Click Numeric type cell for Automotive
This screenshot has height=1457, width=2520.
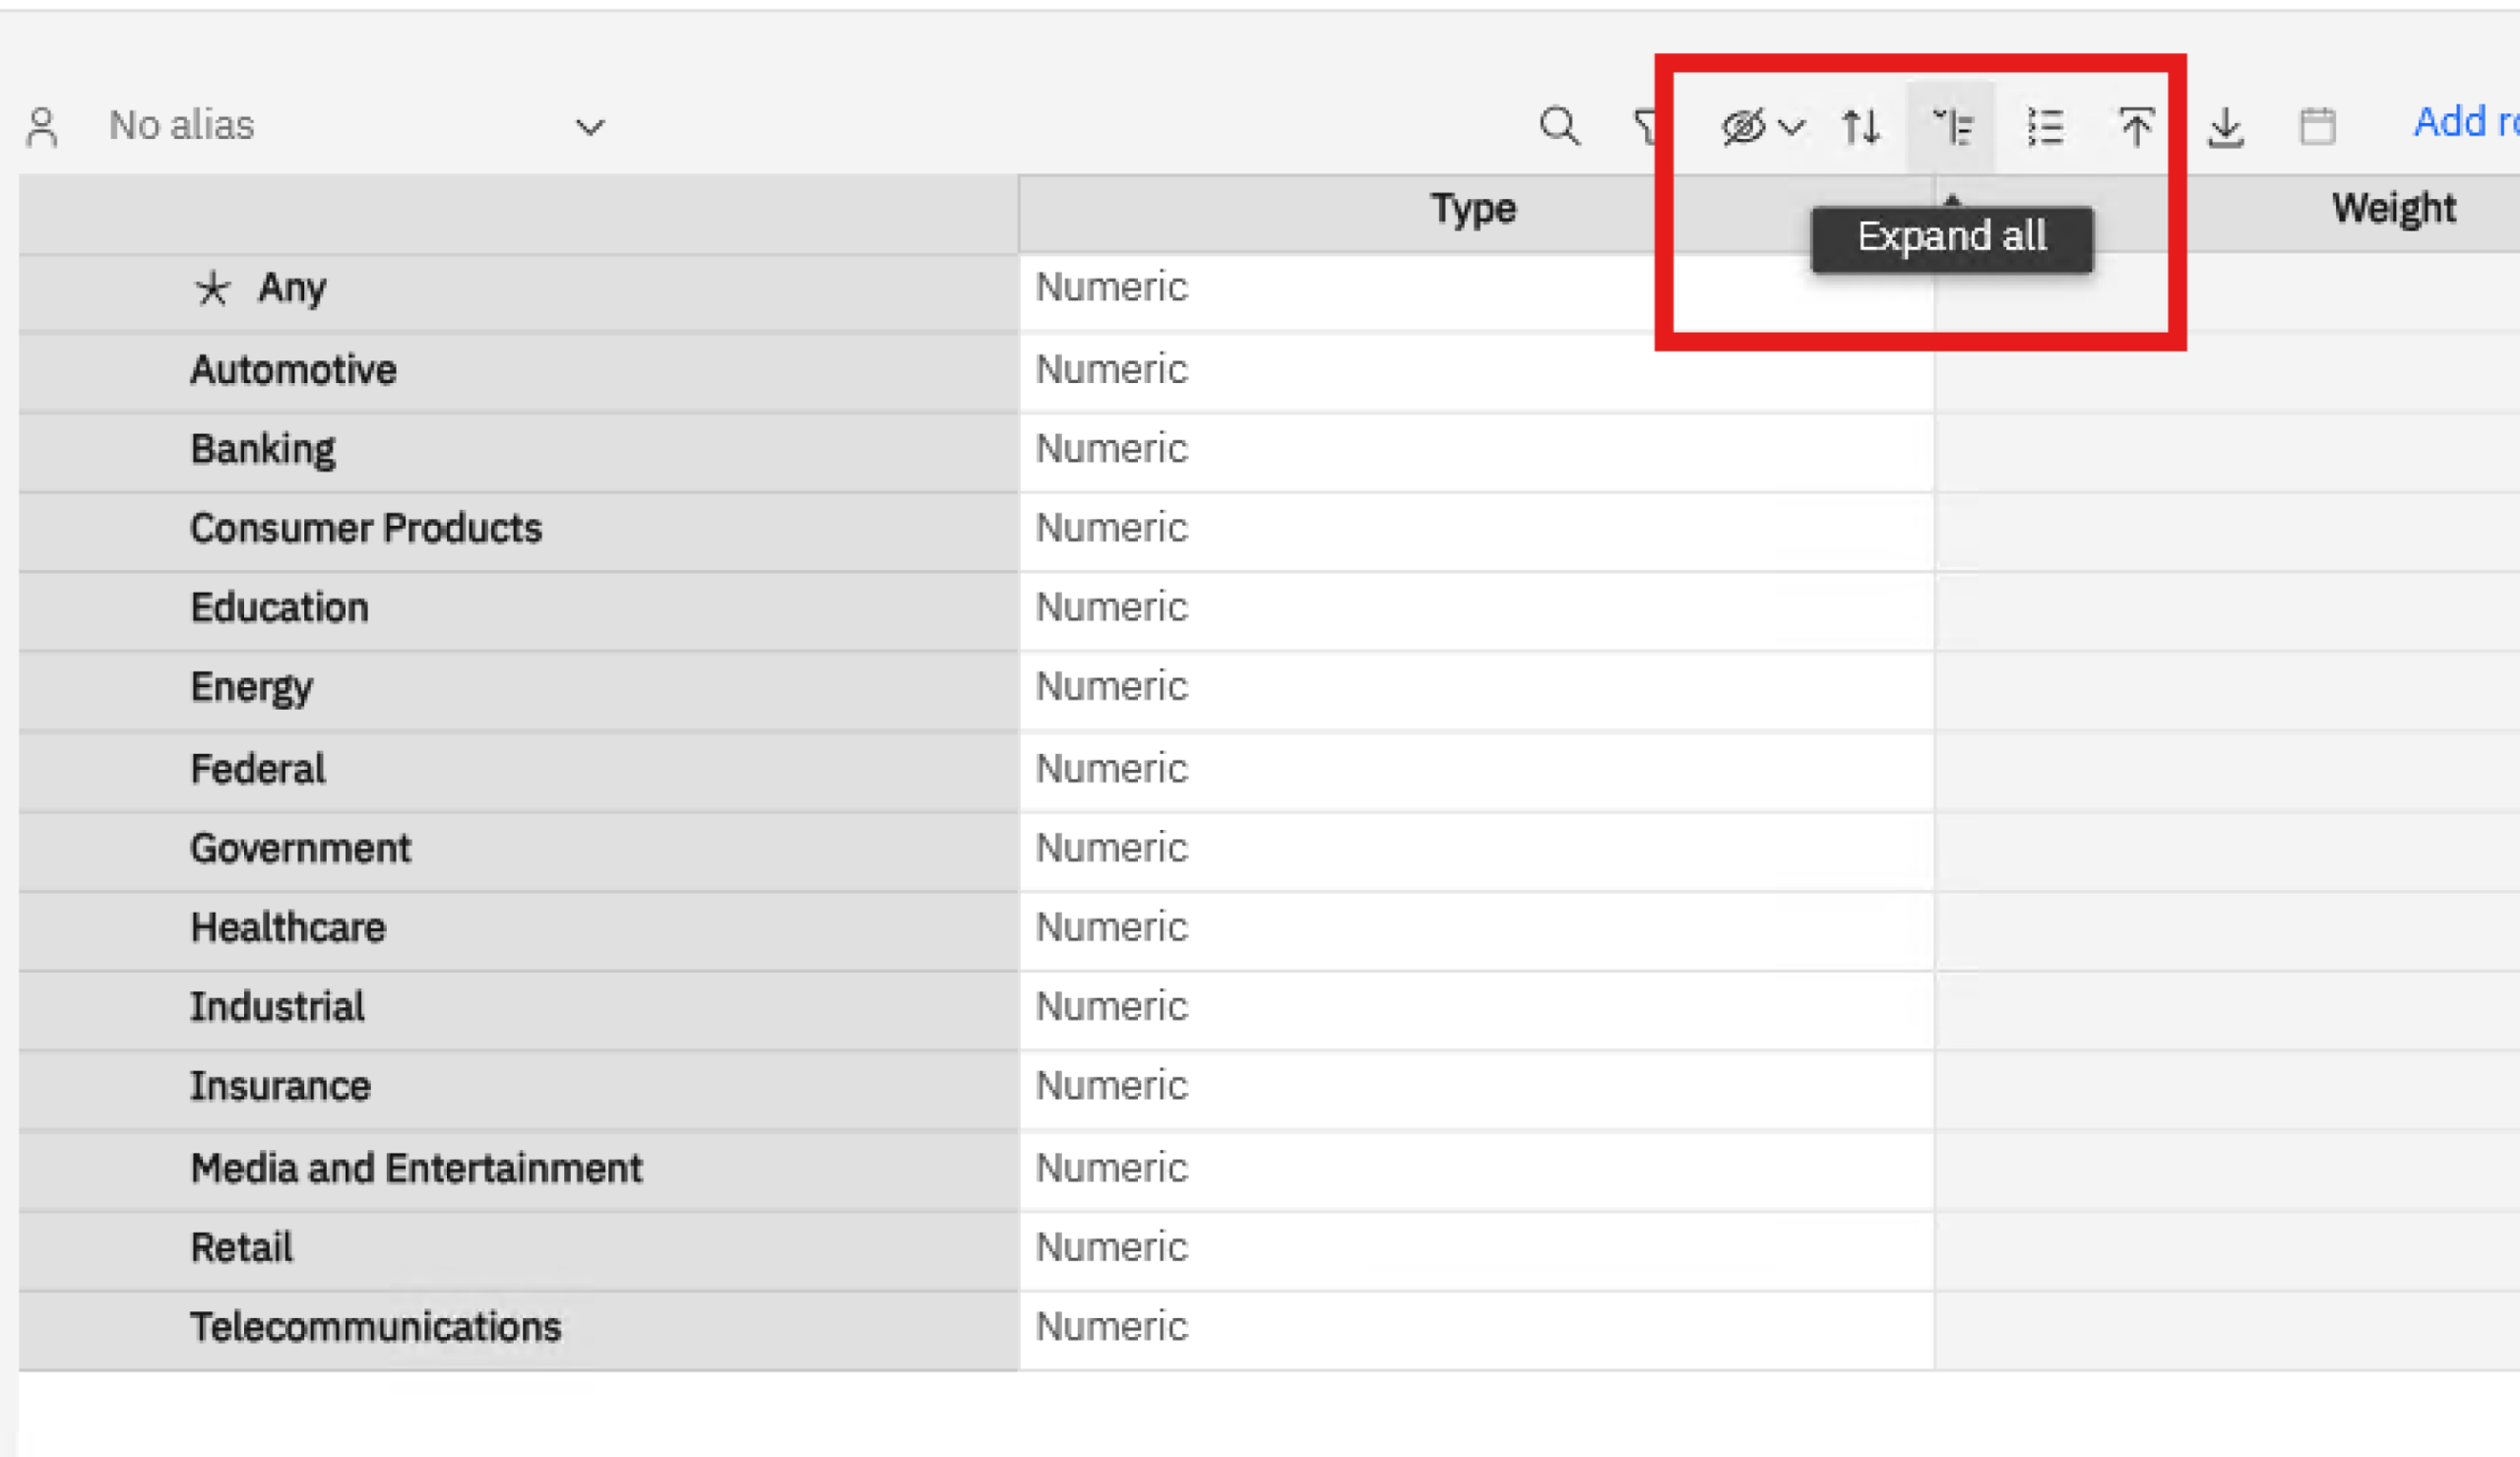[x=1476, y=371]
